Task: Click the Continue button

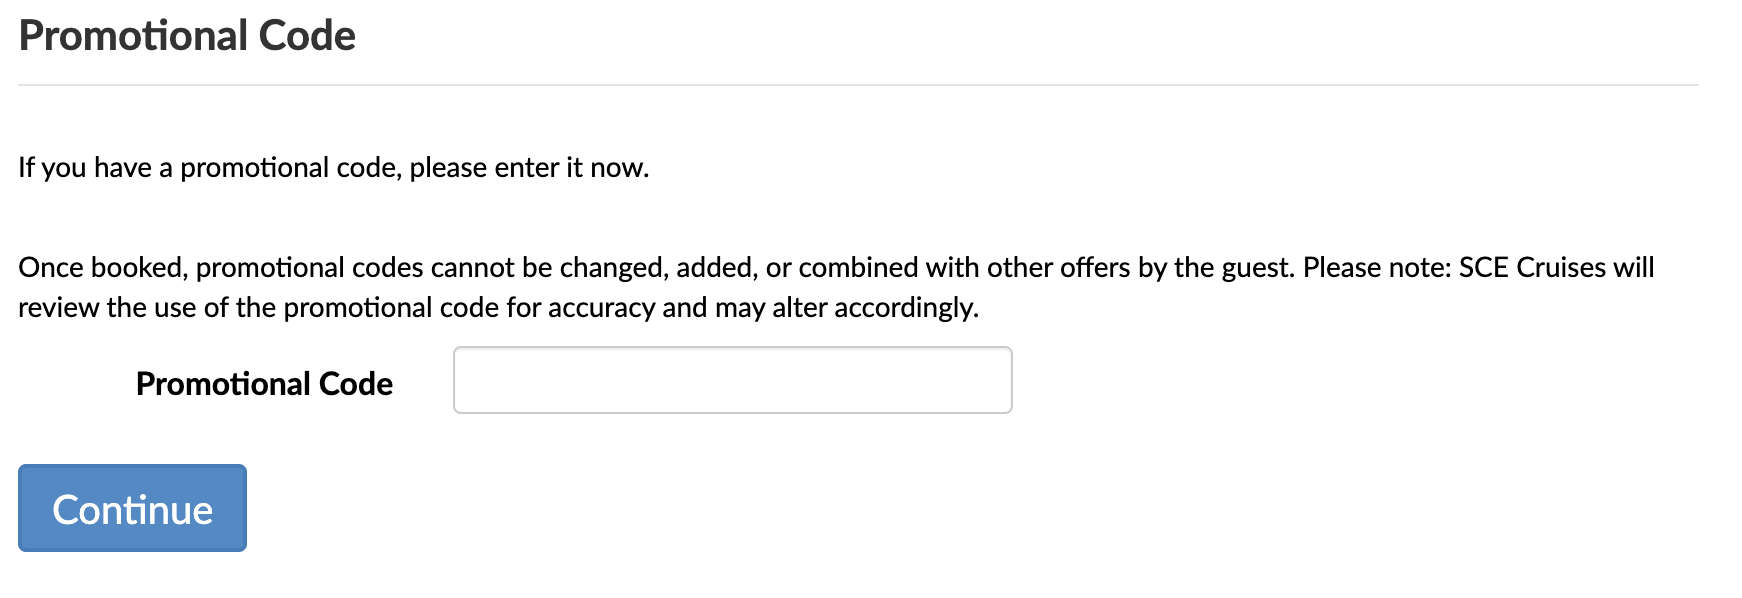Action: point(132,508)
